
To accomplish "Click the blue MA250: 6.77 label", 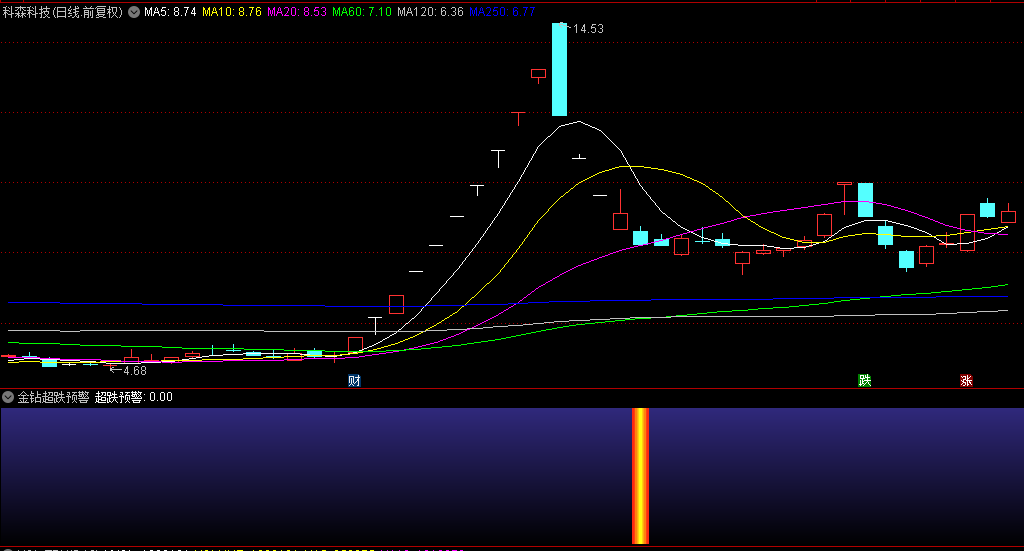I will tap(502, 12).
